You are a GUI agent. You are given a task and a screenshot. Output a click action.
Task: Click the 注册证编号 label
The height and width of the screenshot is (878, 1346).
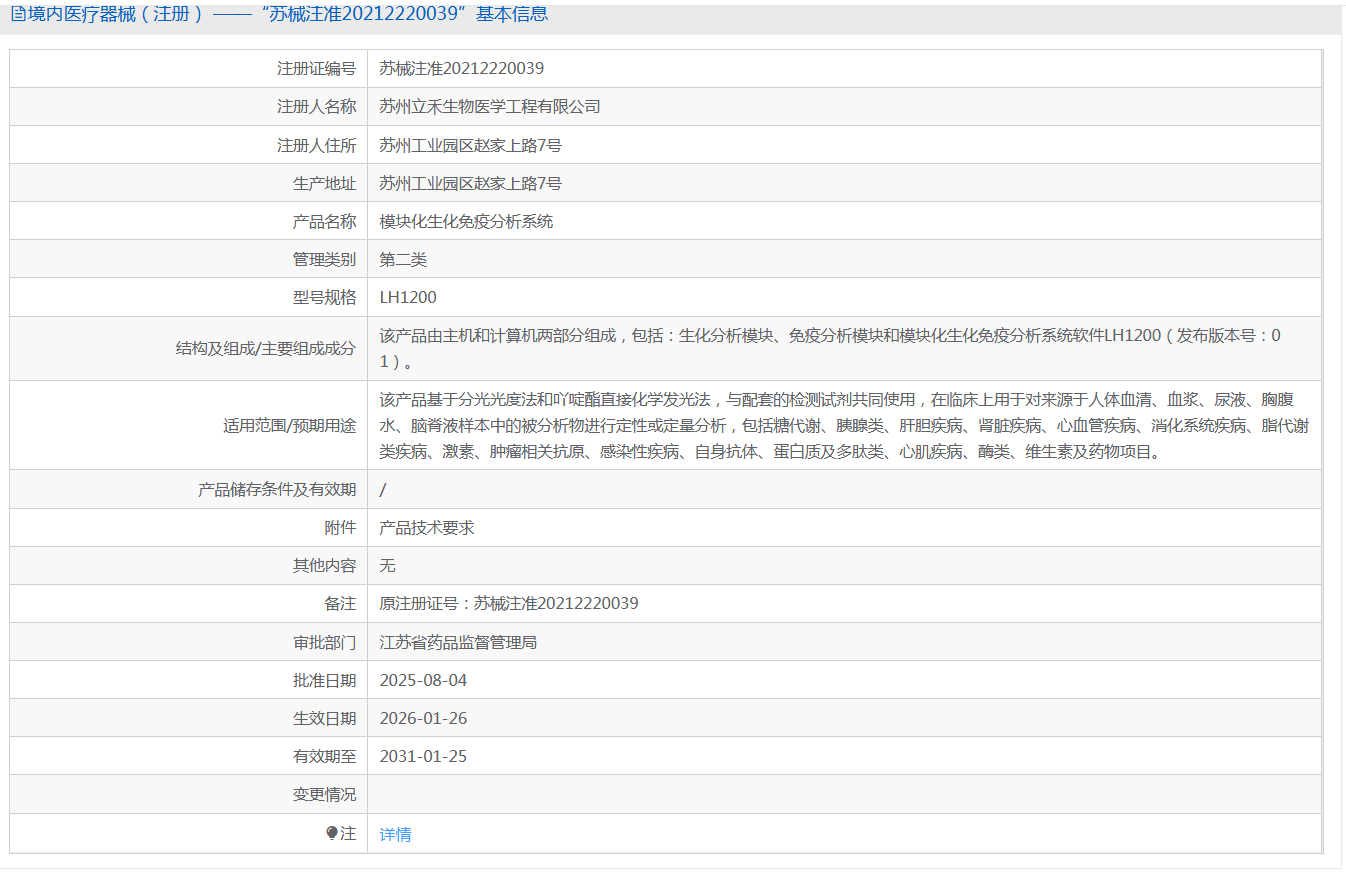click(316, 68)
